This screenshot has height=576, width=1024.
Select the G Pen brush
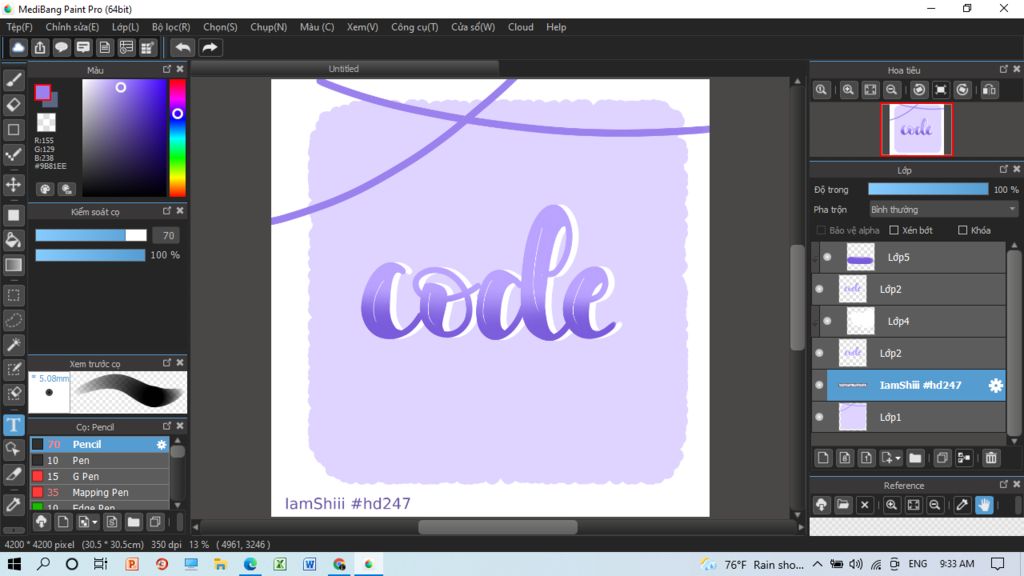pyautogui.click(x=100, y=477)
